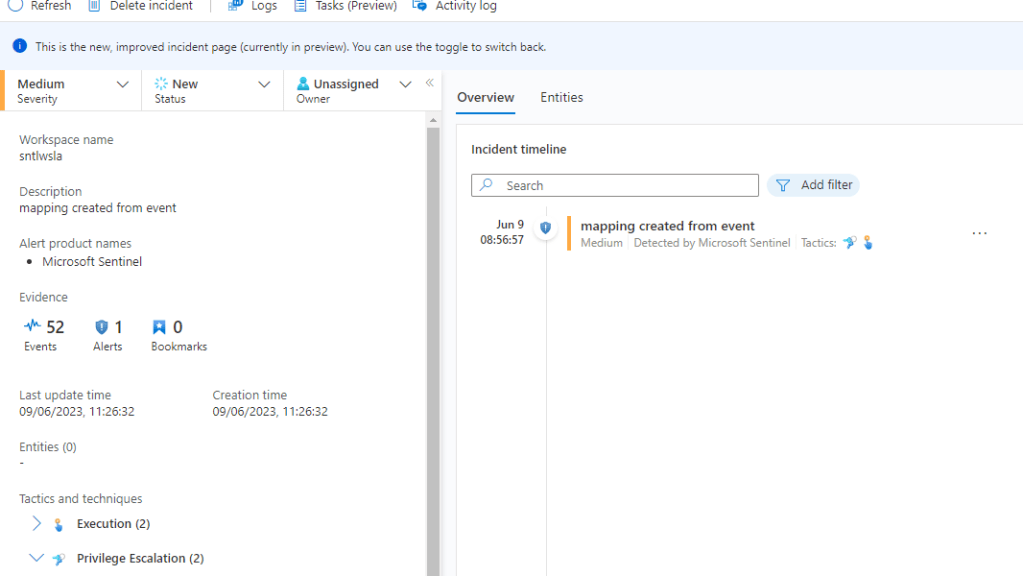Open the alert's three-dot more options menu
Screen dimensions: 1023x576
click(979, 233)
